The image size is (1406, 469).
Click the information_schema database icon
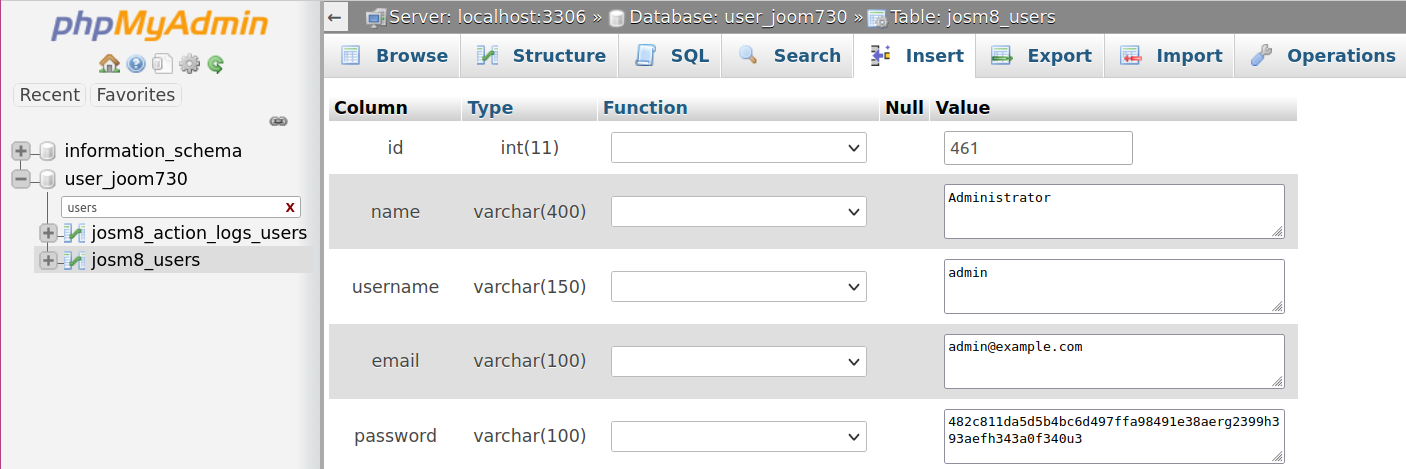(x=47, y=151)
